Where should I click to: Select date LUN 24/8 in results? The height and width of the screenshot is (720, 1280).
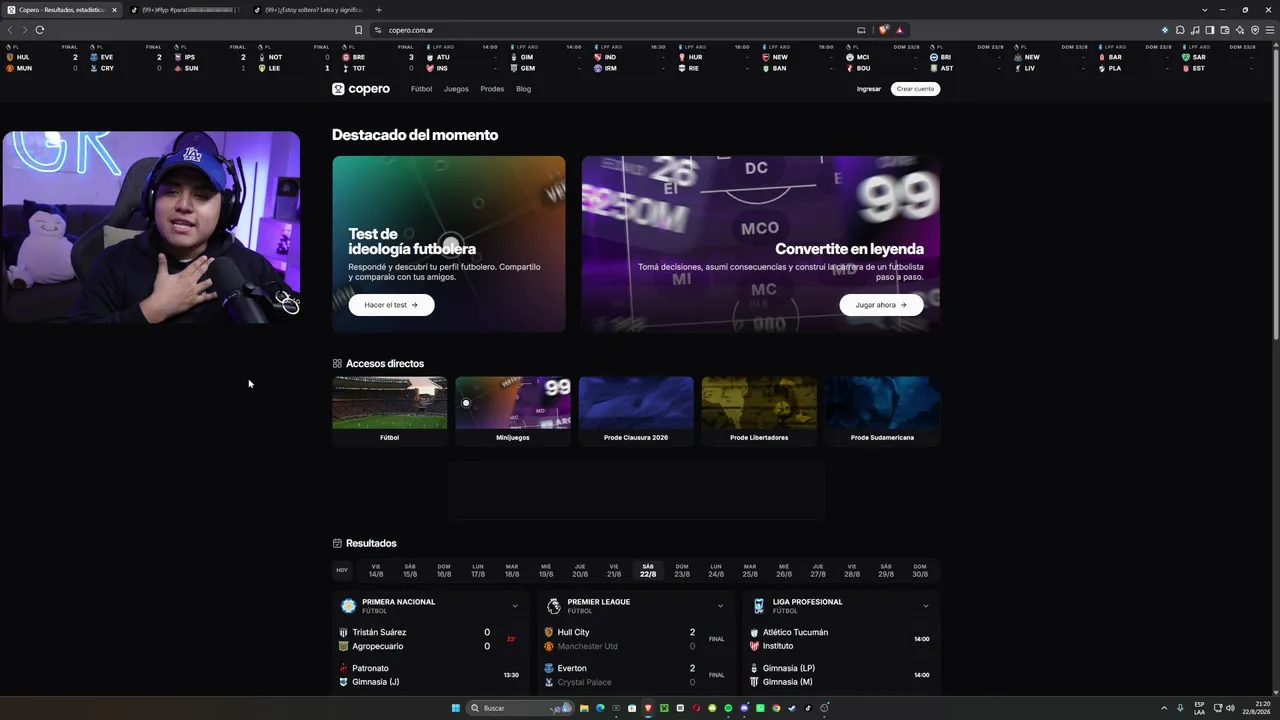716,570
